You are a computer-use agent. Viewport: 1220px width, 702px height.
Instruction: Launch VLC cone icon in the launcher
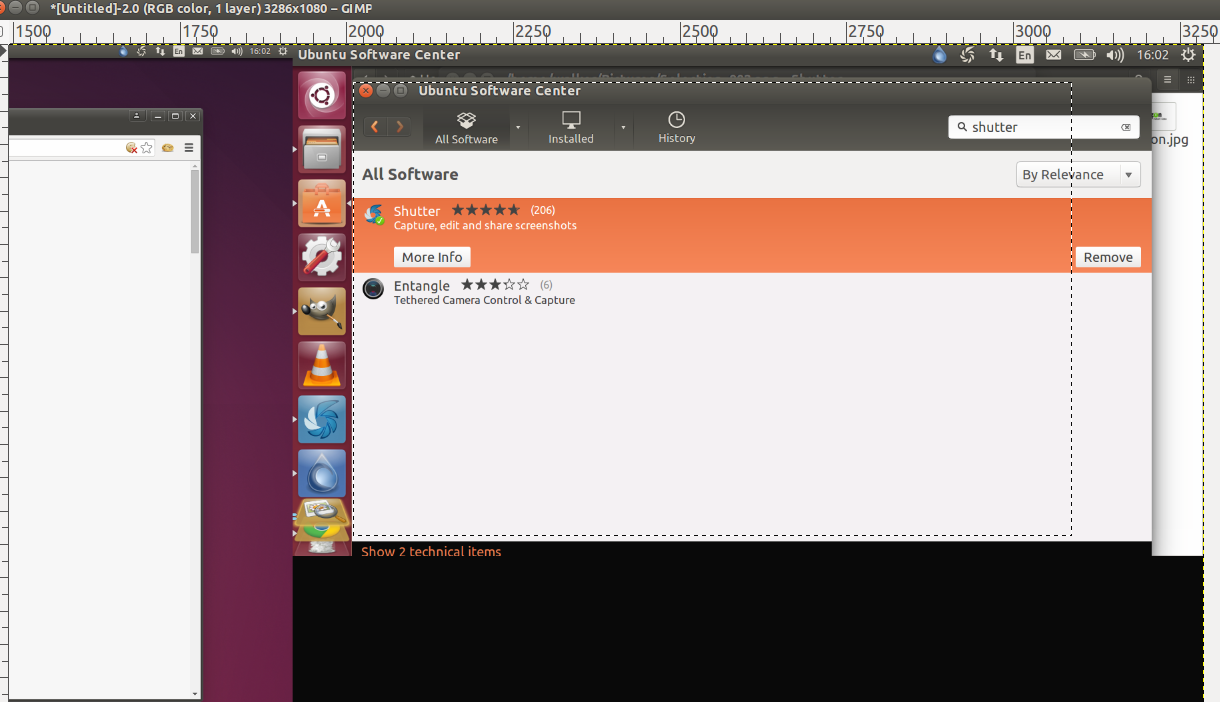pos(322,366)
